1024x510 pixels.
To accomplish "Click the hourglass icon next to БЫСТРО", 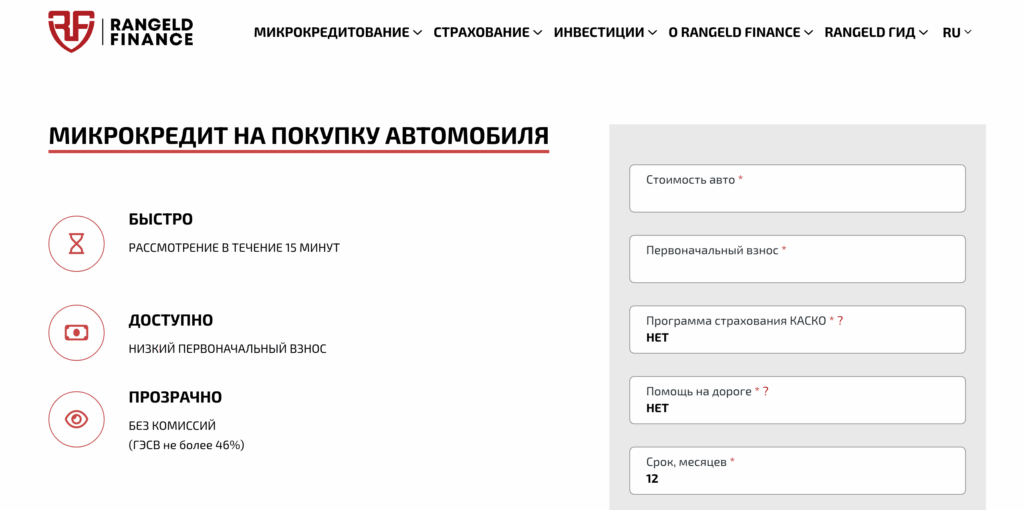I will [76, 243].
